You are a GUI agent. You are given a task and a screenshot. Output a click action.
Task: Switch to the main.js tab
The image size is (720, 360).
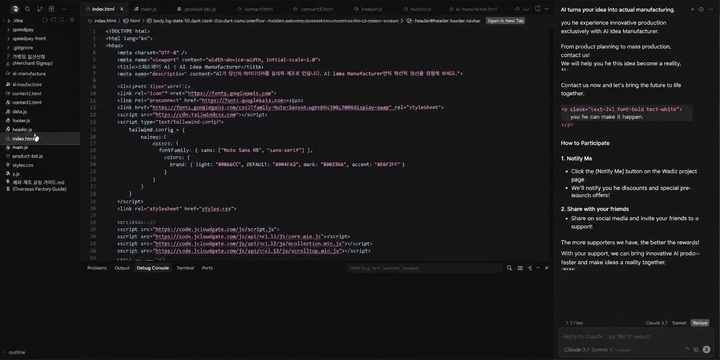tap(145, 9)
